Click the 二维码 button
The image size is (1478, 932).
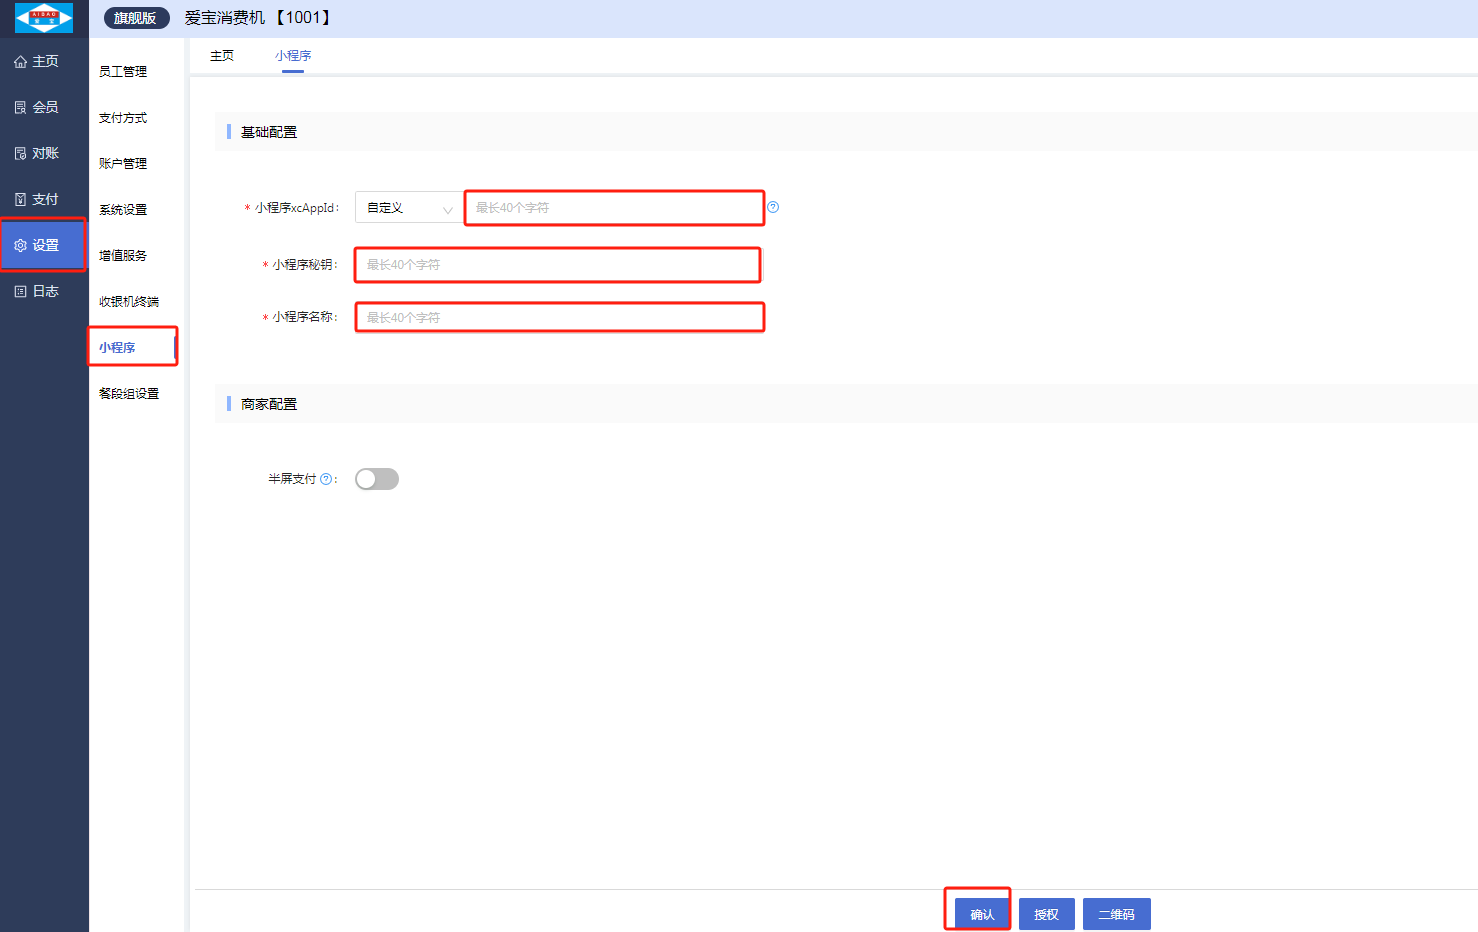[1116, 914]
